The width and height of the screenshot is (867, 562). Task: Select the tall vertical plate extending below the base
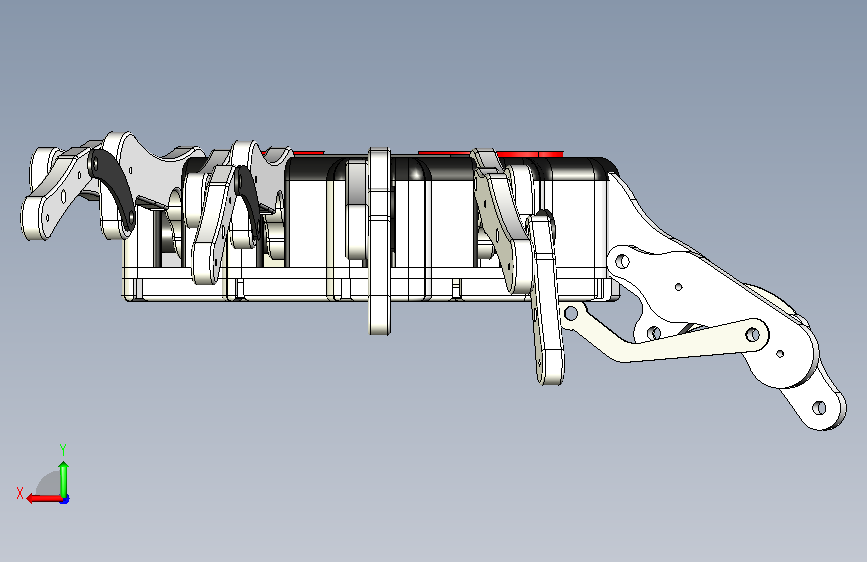pyautogui.click(x=546, y=299)
